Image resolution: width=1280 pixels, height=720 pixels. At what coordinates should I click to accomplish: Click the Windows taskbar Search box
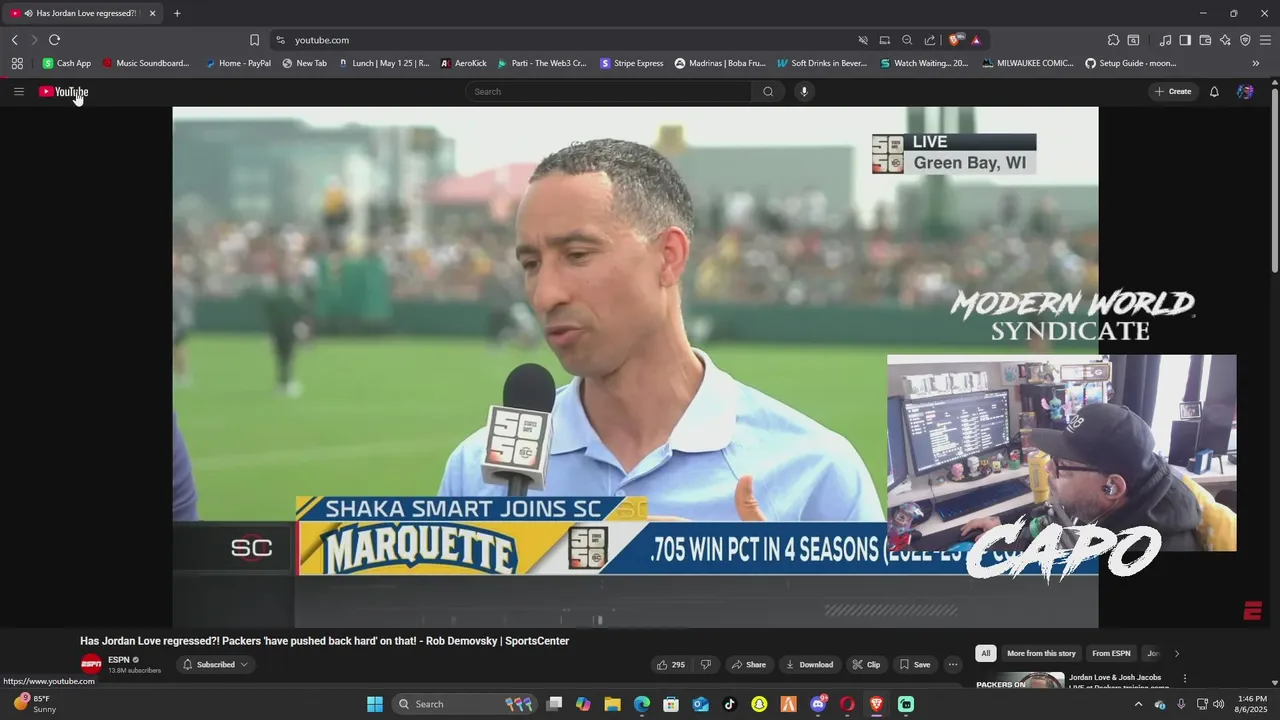465,704
